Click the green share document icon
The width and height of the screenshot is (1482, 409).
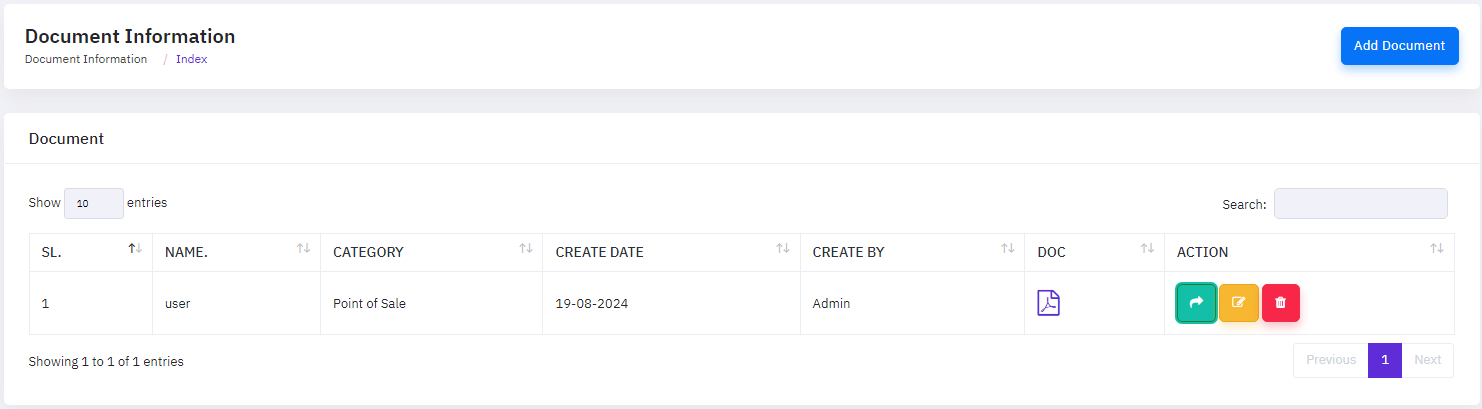click(1196, 303)
